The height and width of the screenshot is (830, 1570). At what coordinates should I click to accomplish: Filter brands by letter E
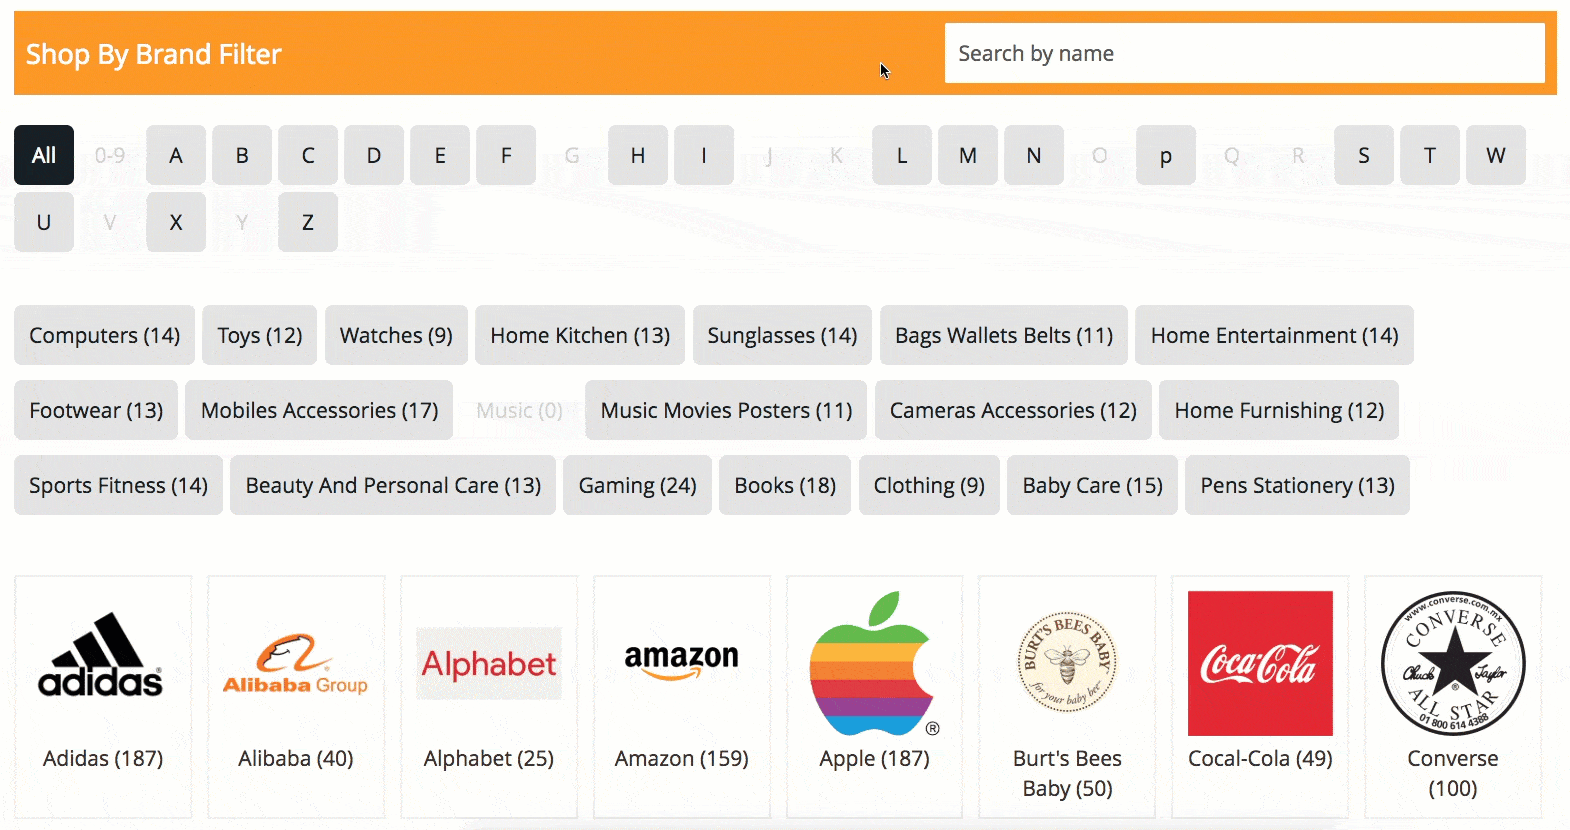[x=440, y=155]
